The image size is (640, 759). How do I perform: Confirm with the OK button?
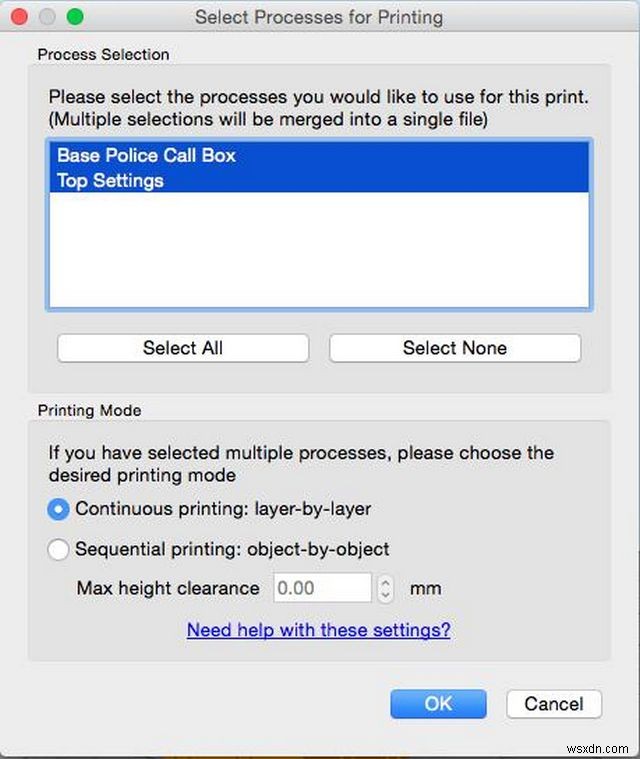coord(438,704)
